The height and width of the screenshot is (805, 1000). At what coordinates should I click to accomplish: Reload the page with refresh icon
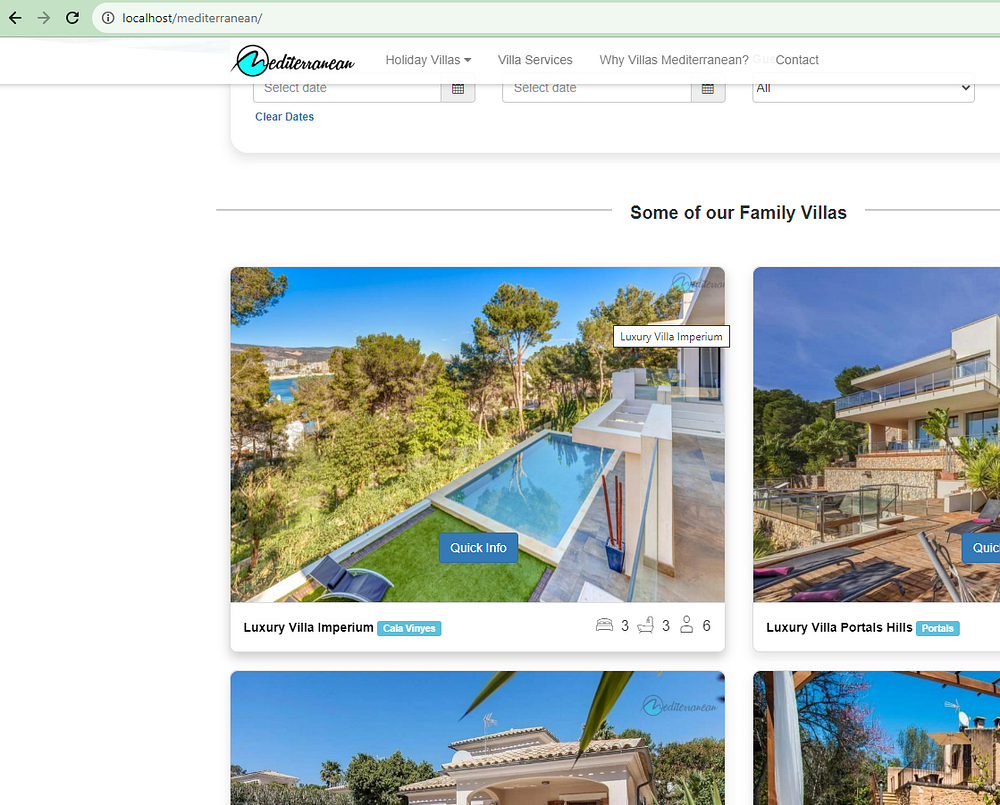(x=72, y=18)
